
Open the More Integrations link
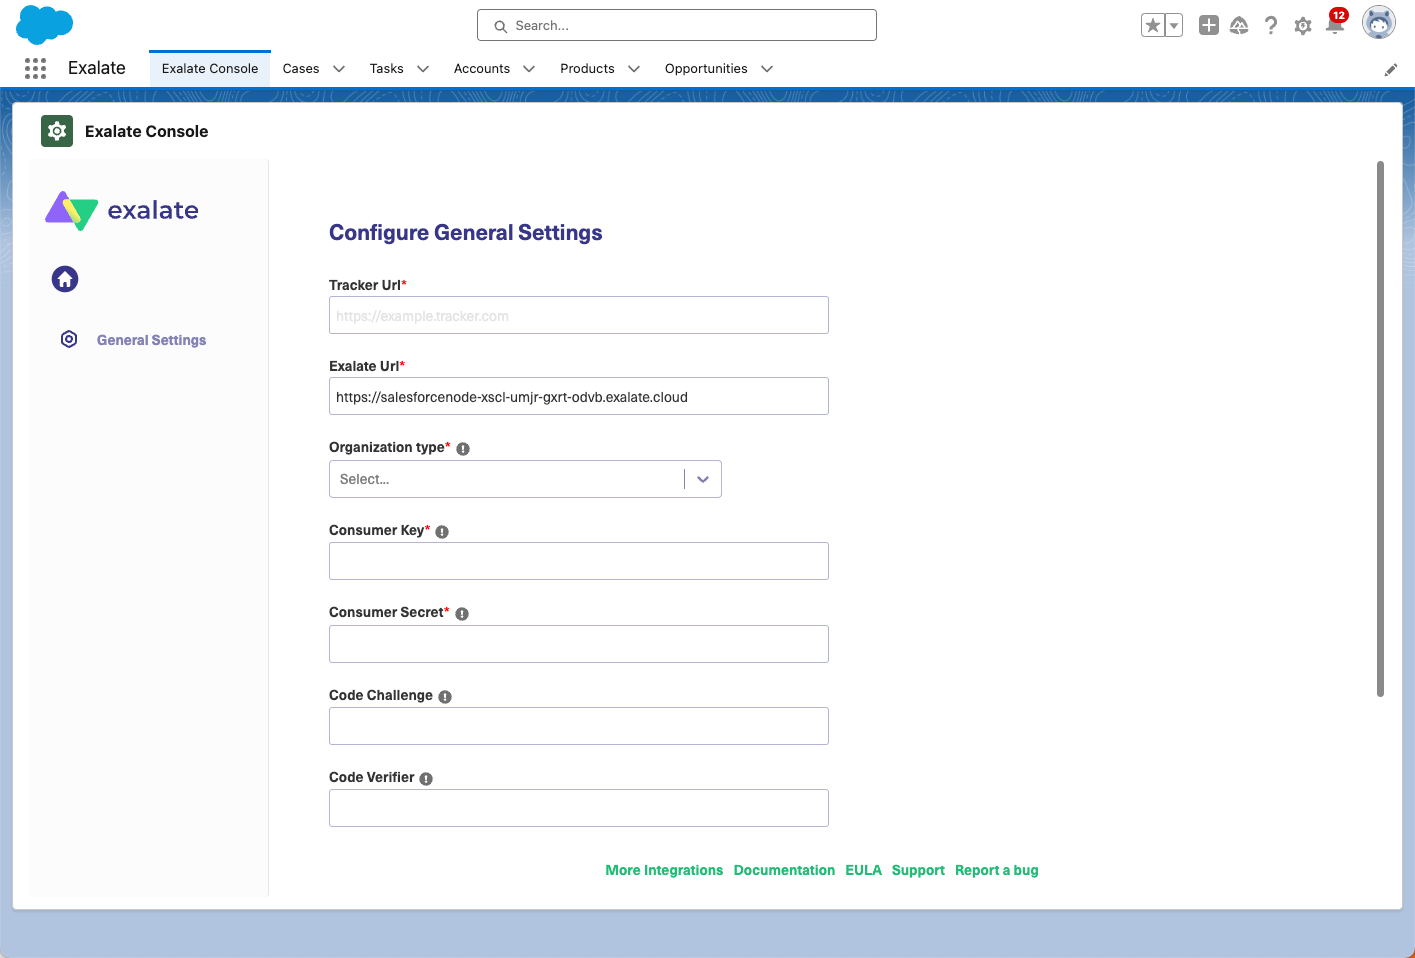coord(664,870)
